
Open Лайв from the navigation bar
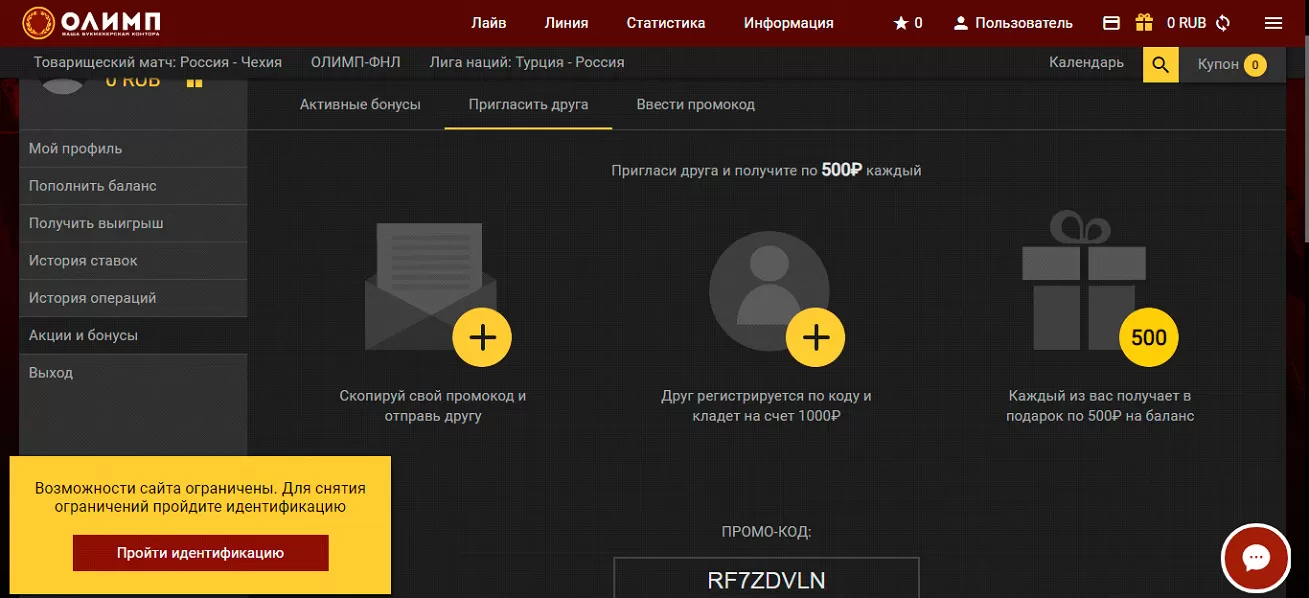pyautogui.click(x=490, y=21)
